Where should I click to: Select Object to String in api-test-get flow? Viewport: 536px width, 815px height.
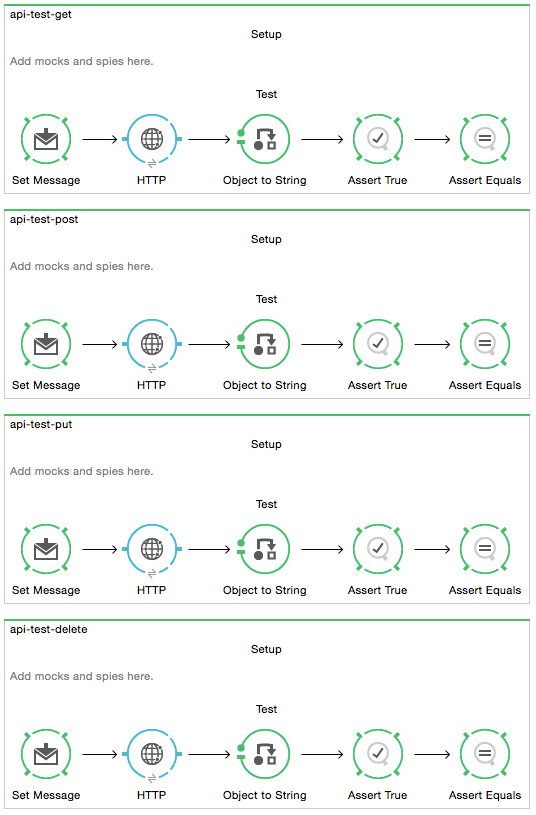265,139
